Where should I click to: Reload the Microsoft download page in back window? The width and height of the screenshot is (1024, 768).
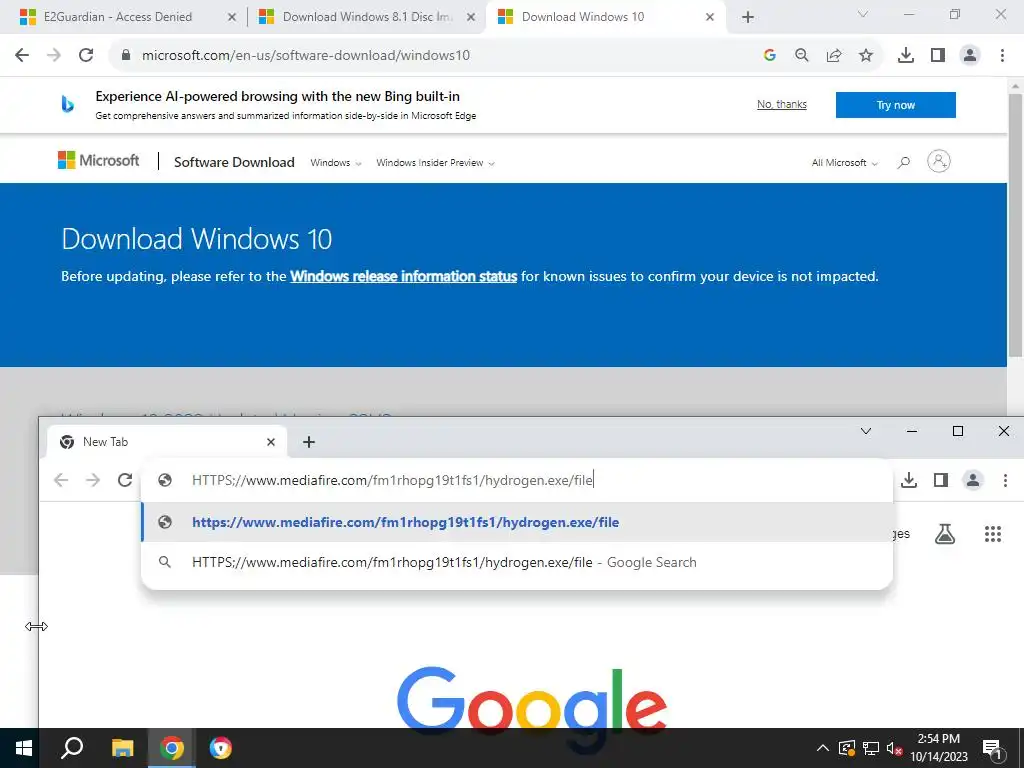pos(86,56)
